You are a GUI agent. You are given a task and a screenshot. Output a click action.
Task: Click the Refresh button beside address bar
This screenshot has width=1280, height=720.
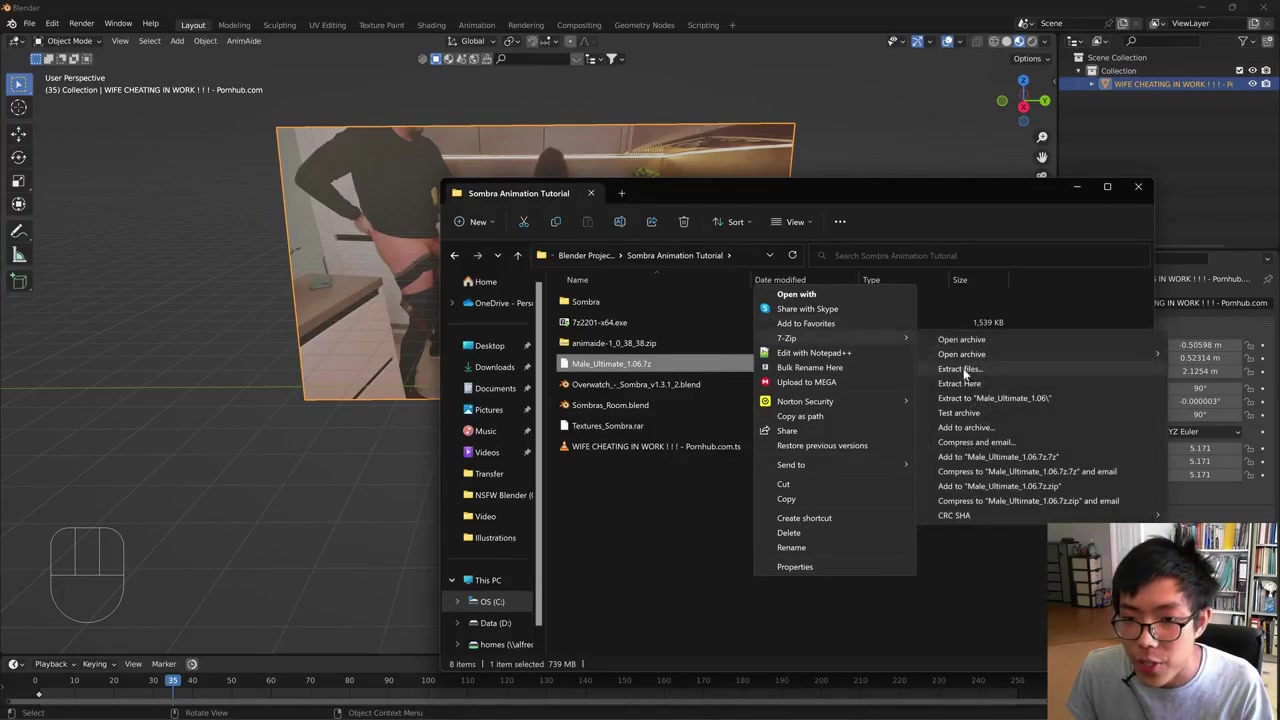coord(792,255)
